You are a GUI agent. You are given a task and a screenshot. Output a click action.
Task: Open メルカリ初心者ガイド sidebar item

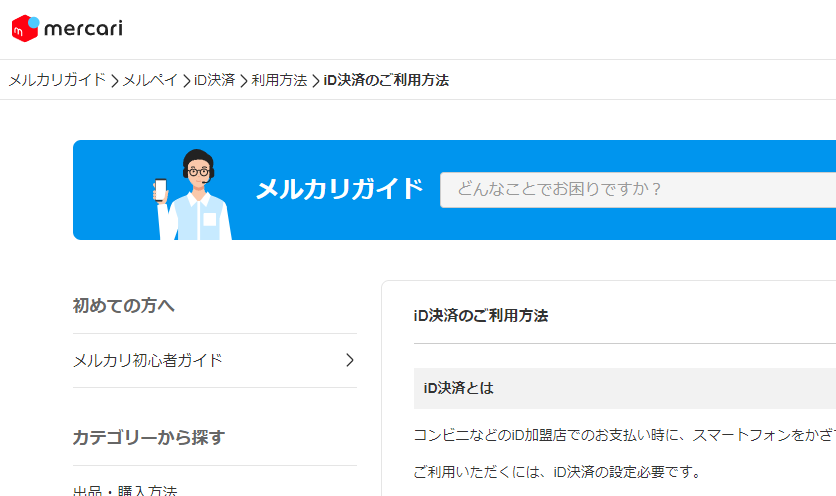click(x=215, y=361)
